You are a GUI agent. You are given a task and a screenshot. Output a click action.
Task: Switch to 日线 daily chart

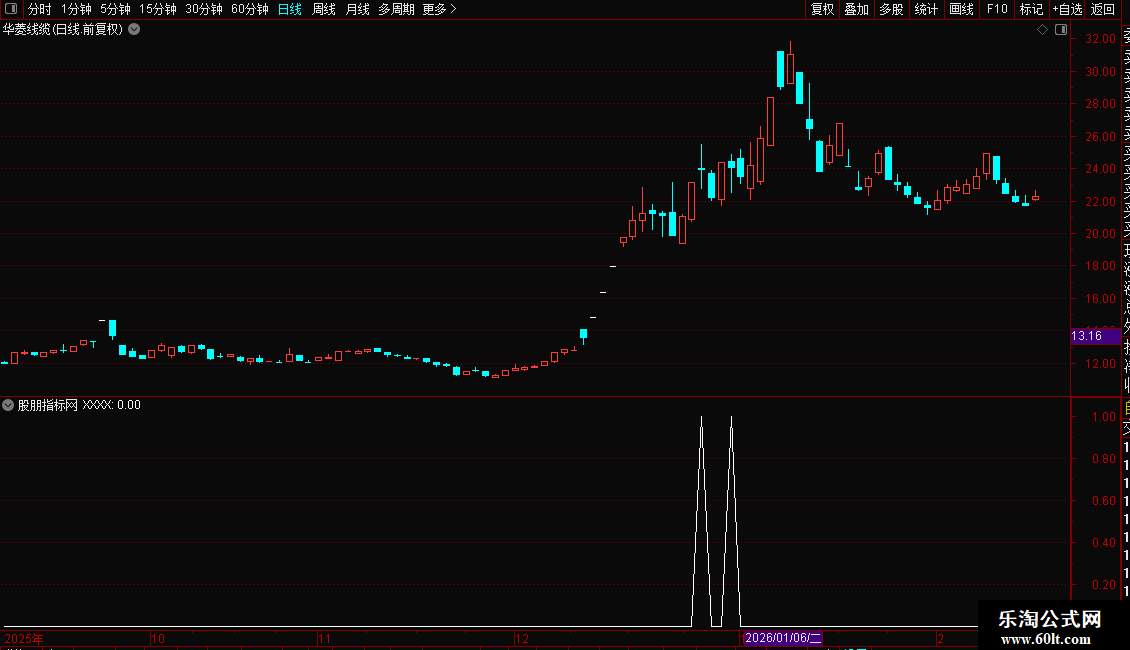click(x=290, y=9)
